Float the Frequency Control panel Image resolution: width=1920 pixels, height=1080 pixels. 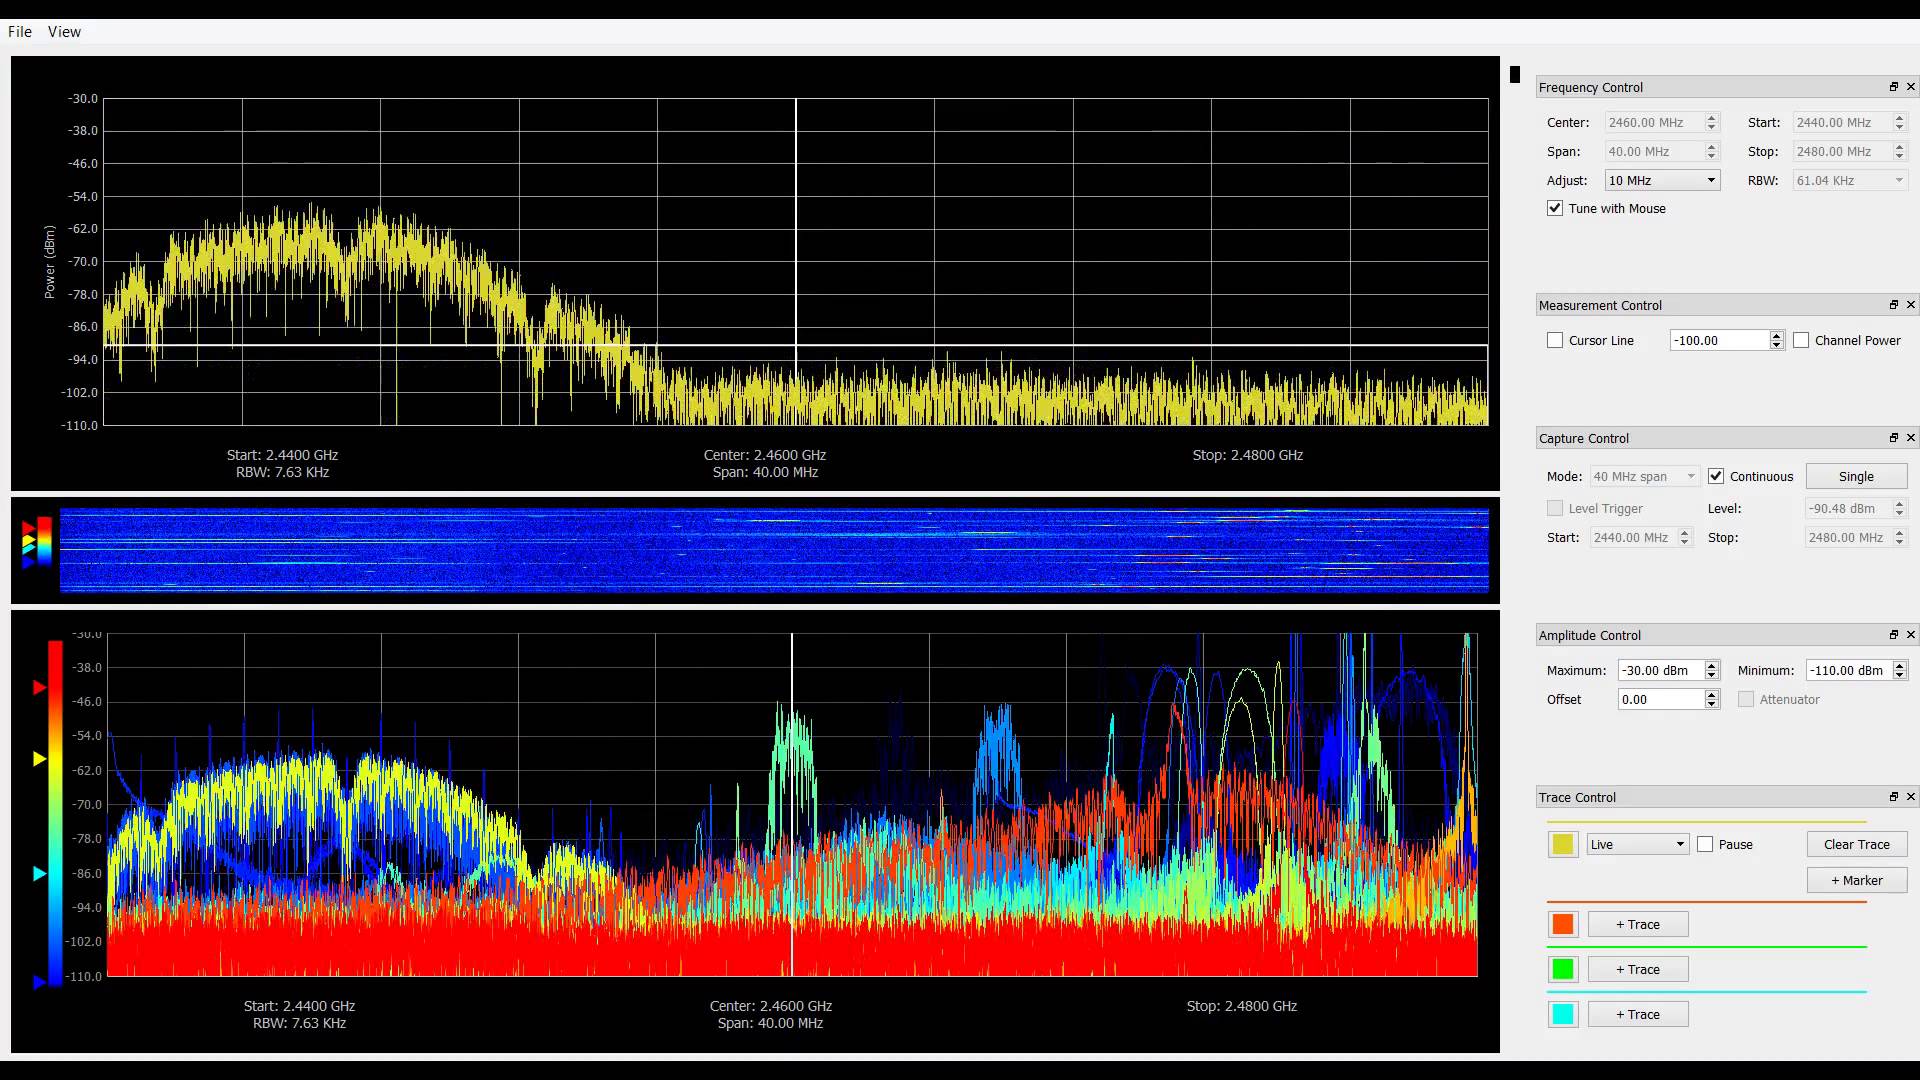(1894, 86)
